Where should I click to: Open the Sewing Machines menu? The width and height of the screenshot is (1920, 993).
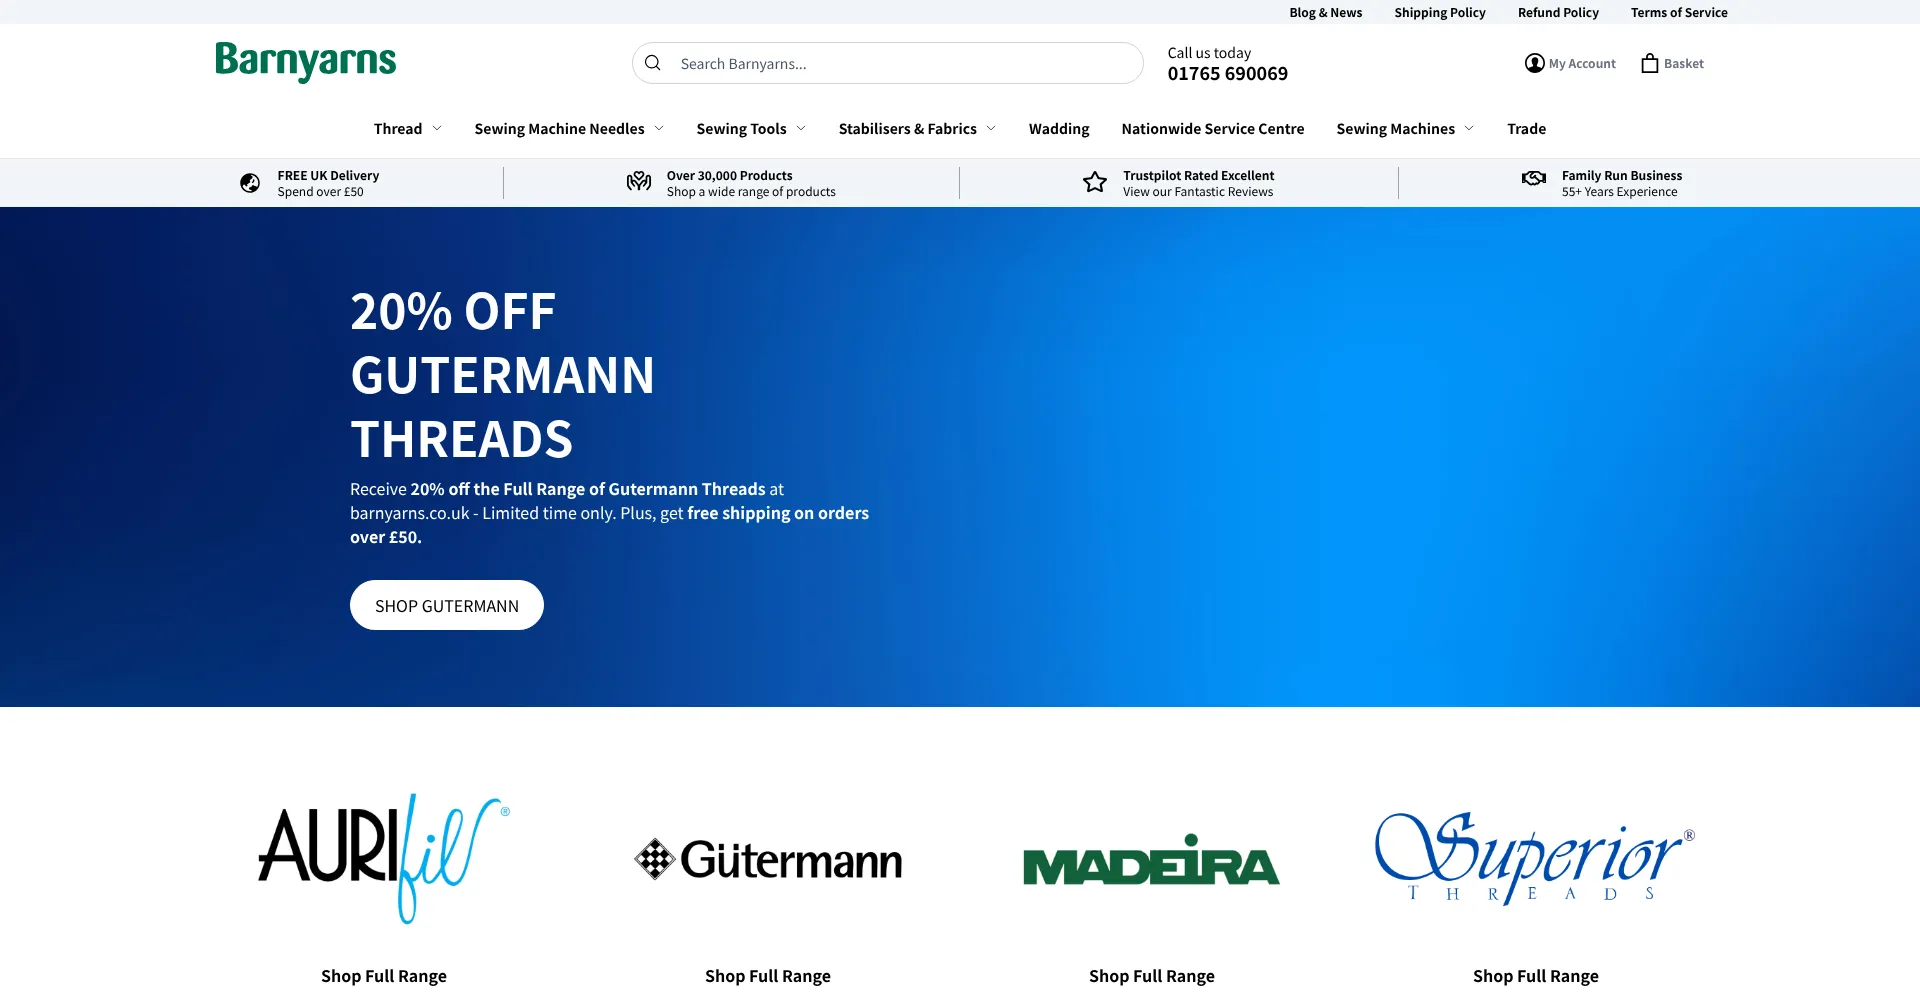pyautogui.click(x=1395, y=129)
